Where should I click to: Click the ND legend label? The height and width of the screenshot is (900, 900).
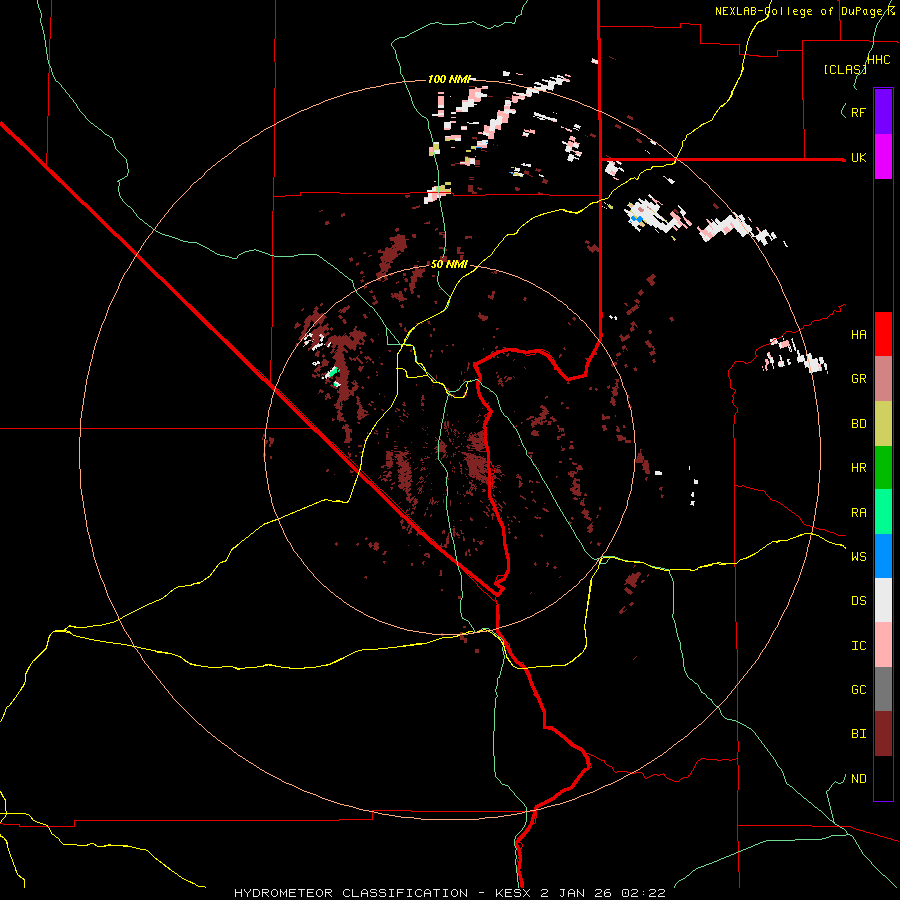[858, 779]
